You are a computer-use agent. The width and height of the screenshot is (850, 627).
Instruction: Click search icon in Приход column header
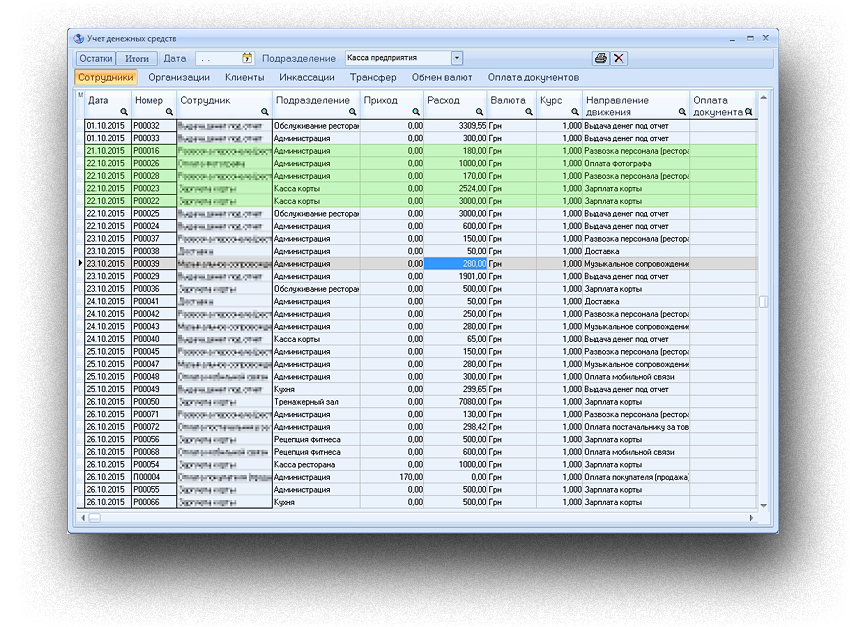pyautogui.click(x=415, y=112)
